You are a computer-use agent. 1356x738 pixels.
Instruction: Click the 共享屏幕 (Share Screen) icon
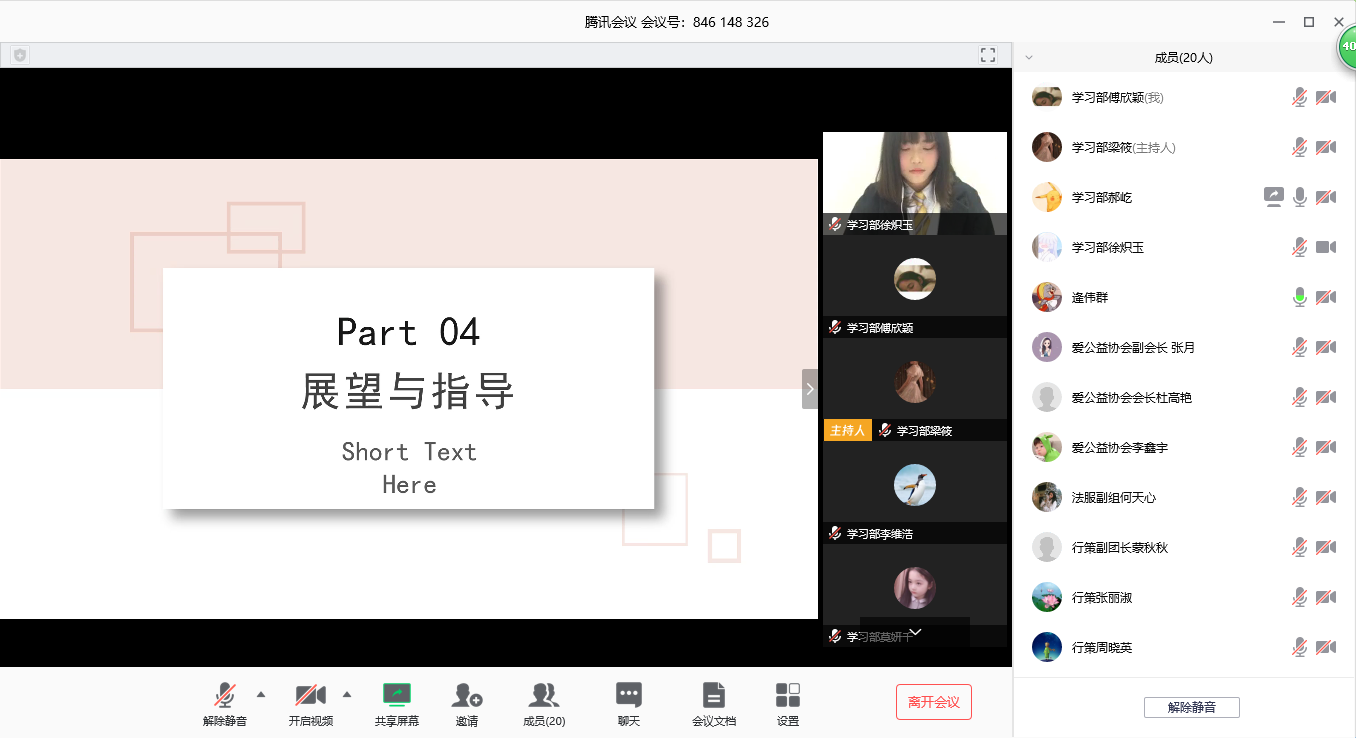click(x=397, y=695)
